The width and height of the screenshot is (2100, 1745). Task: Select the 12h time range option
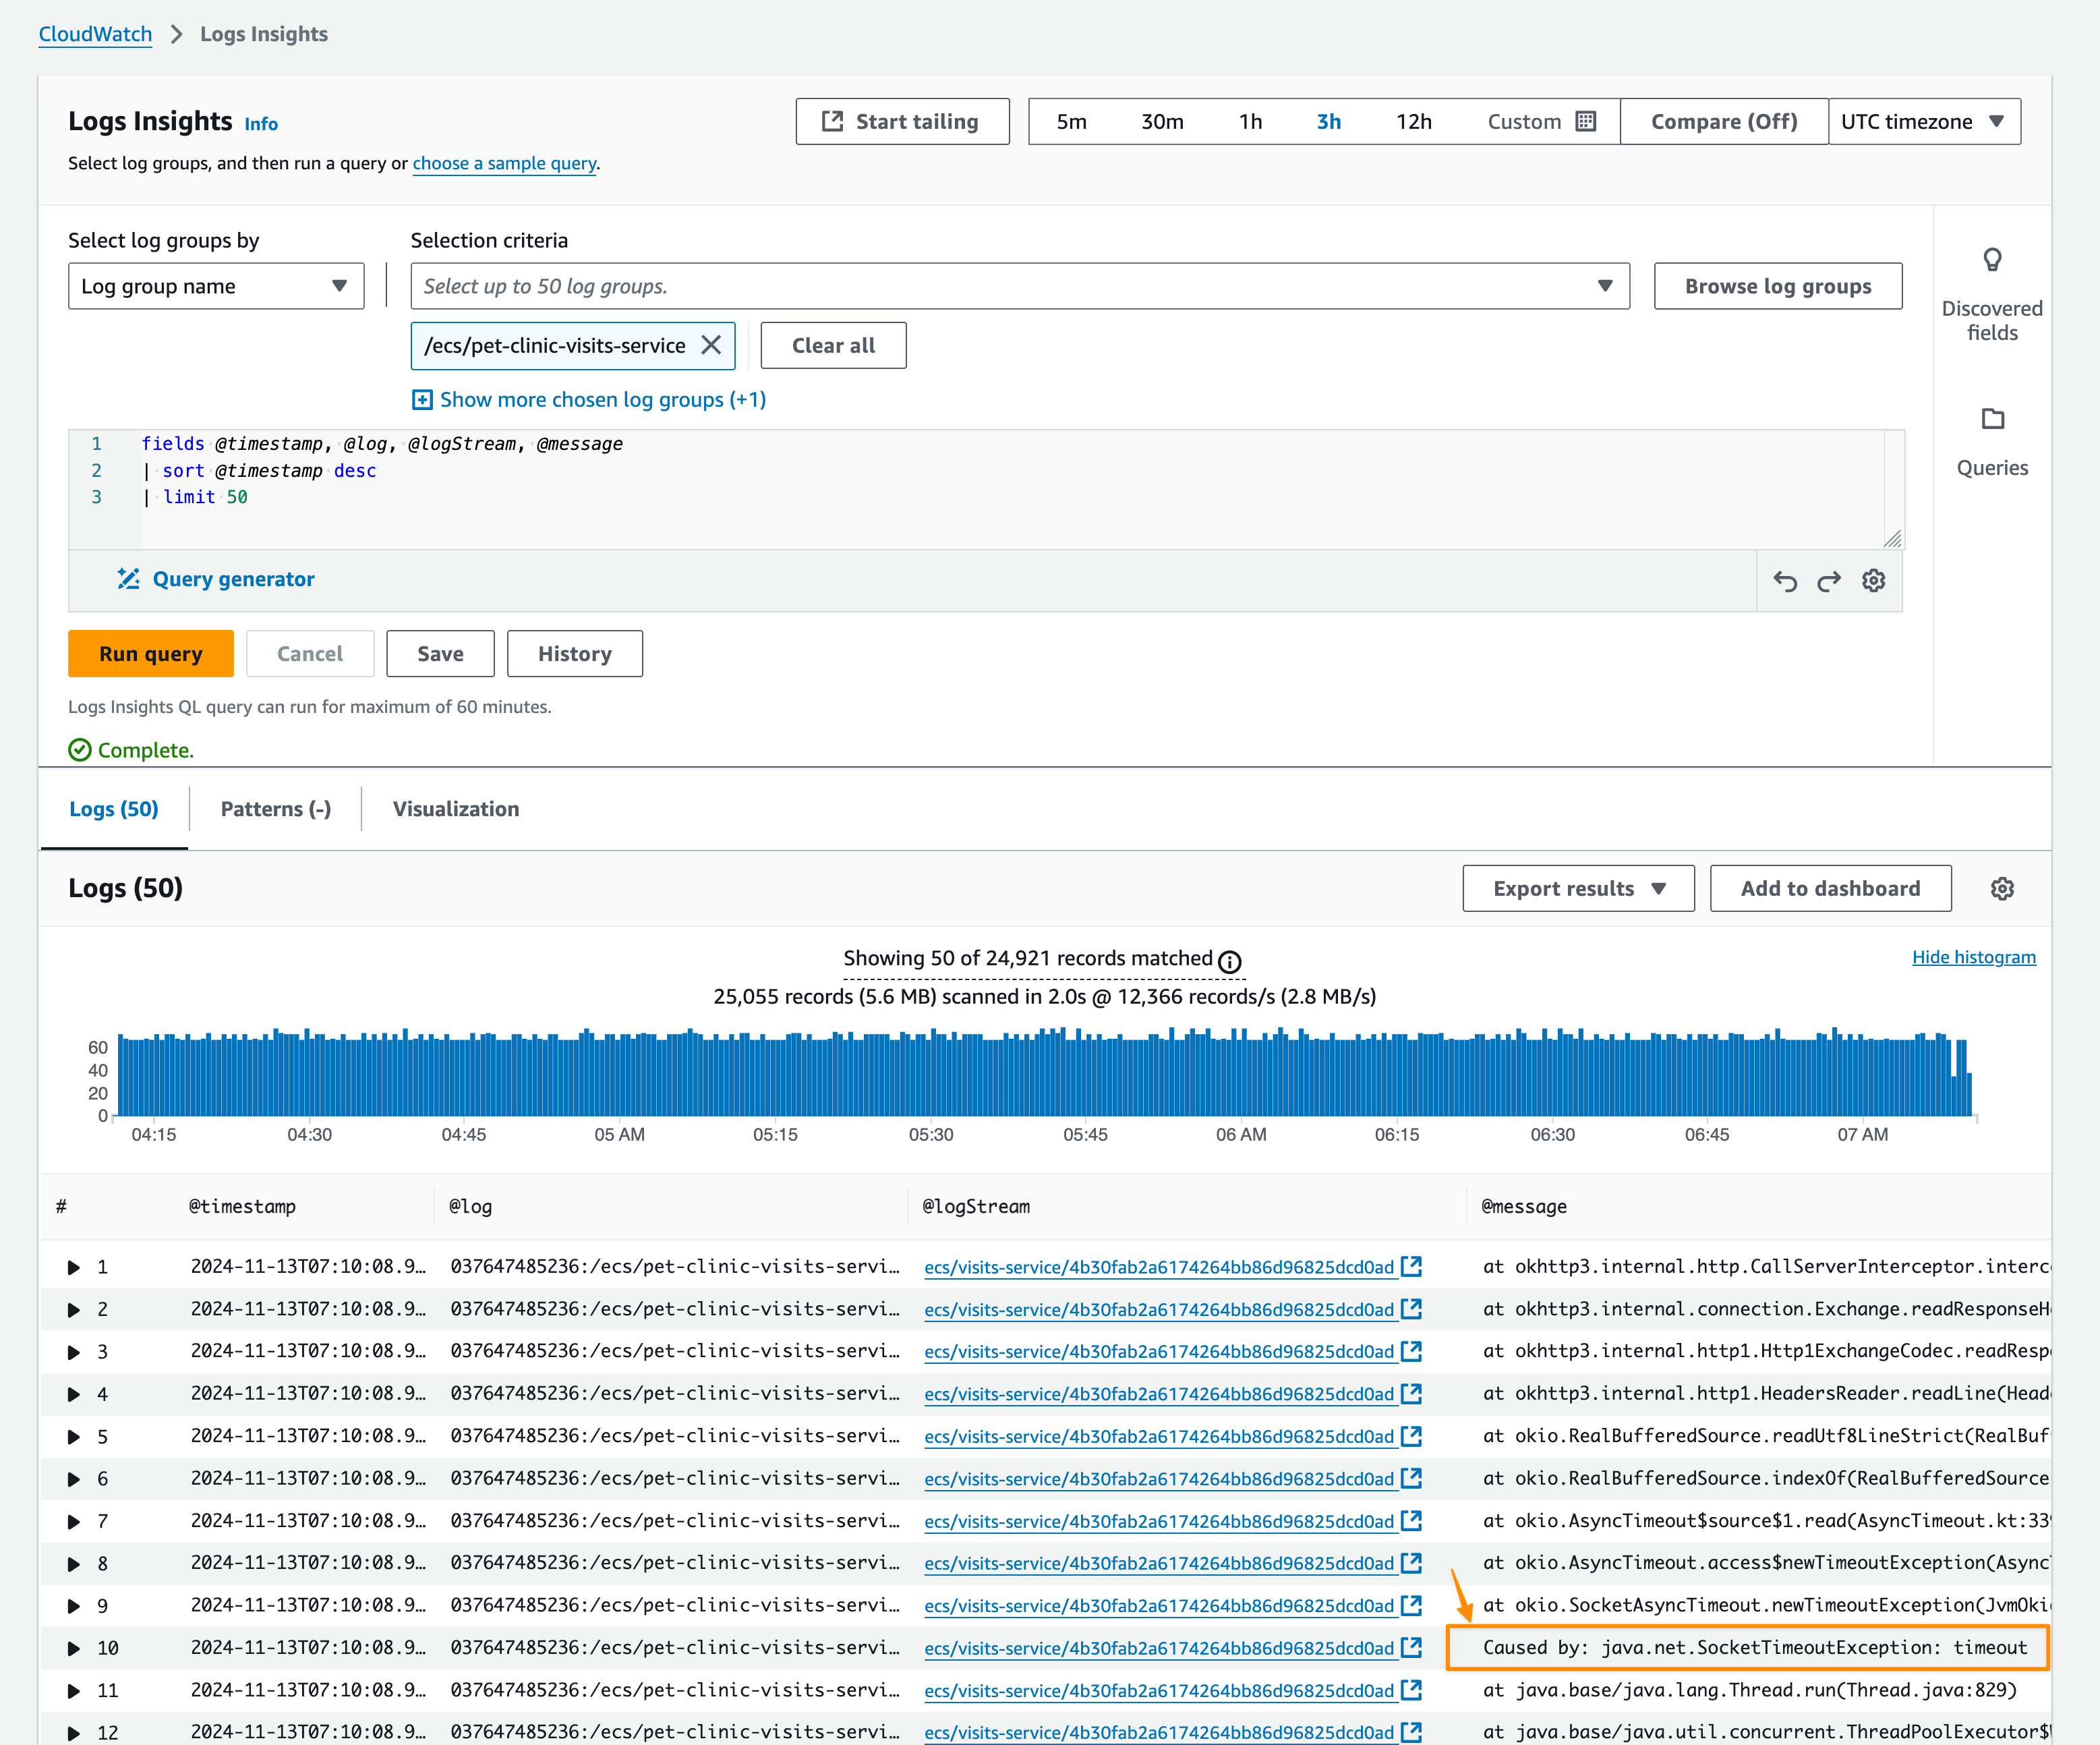pyautogui.click(x=1413, y=122)
